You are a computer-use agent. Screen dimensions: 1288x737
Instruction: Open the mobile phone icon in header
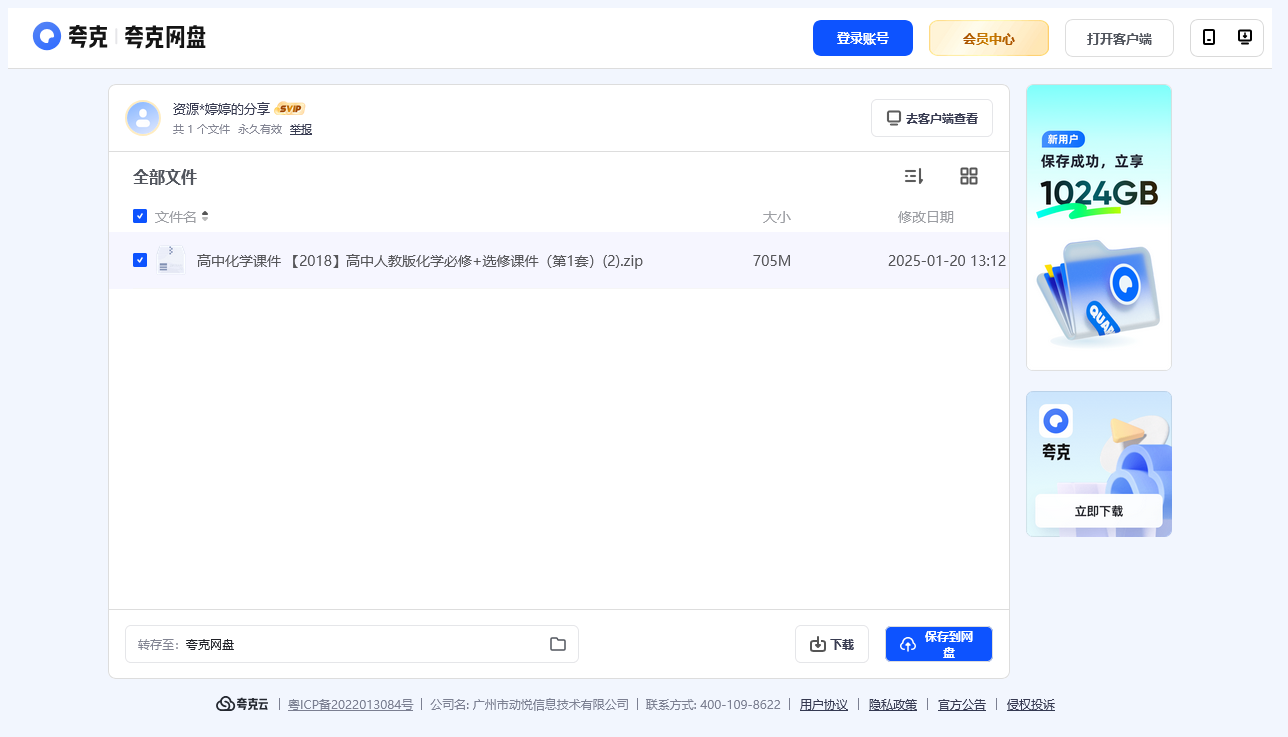1209,38
